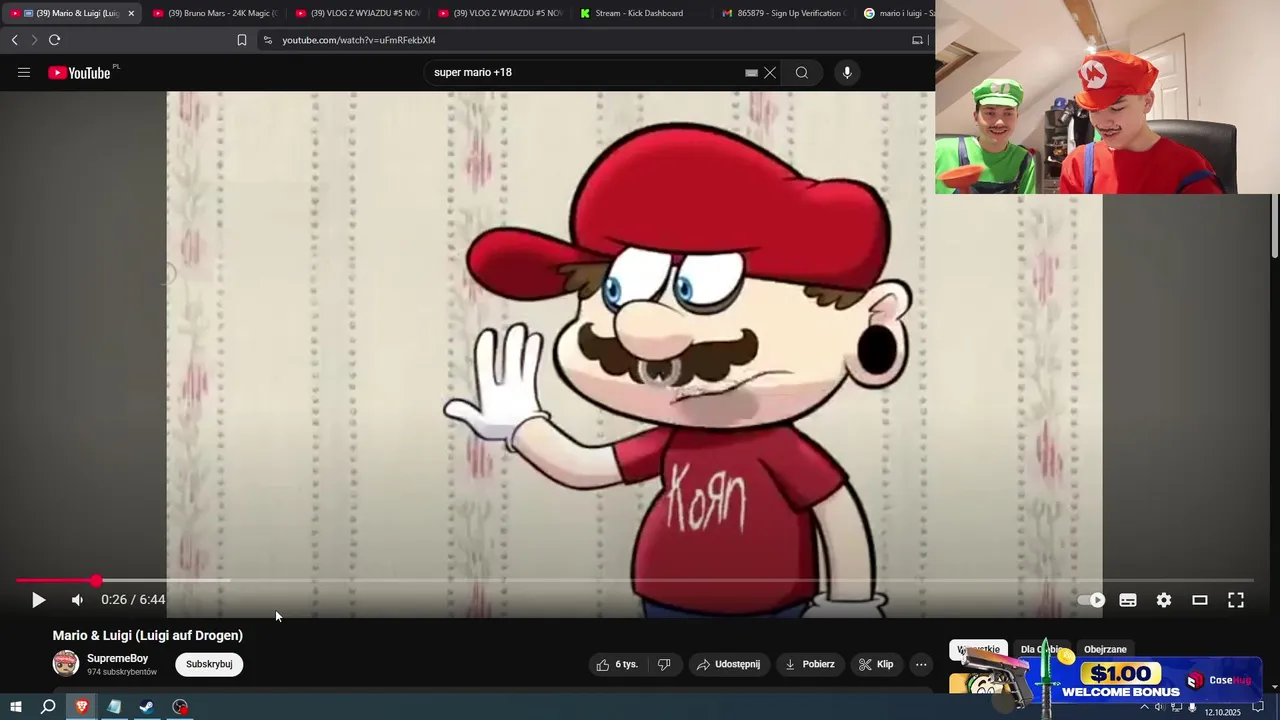Start voice search with the microphone
This screenshot has height=720, width=1280.
click(847, 72)
